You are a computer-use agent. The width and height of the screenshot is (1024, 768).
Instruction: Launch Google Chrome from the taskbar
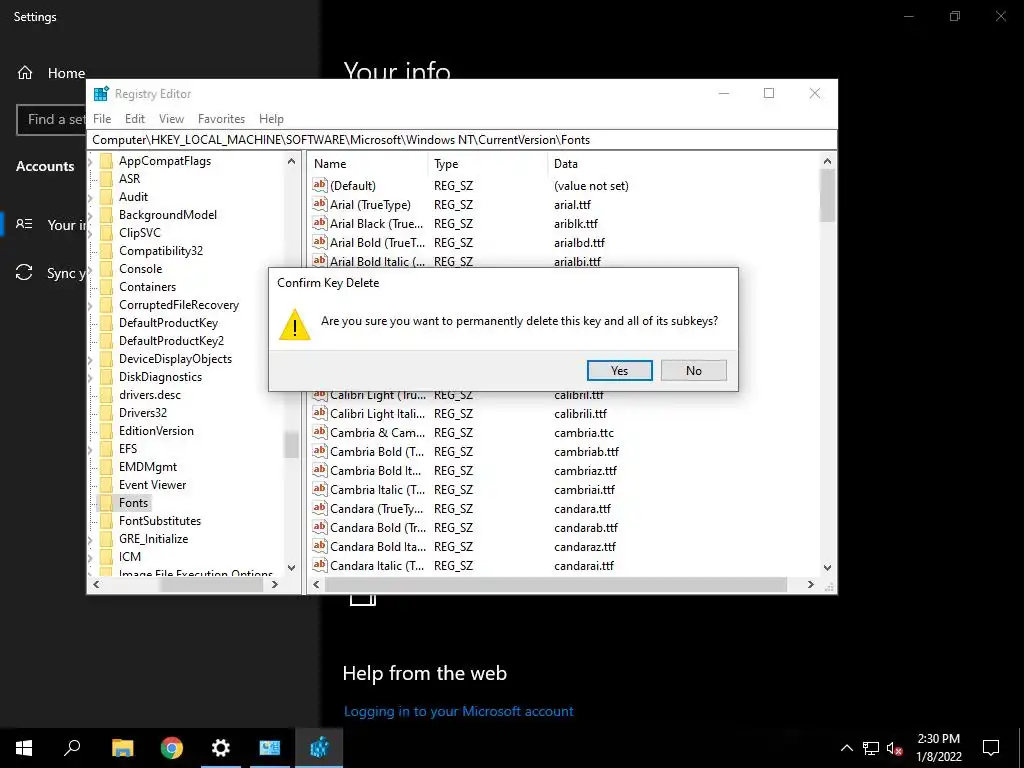(x=172, y=748)
